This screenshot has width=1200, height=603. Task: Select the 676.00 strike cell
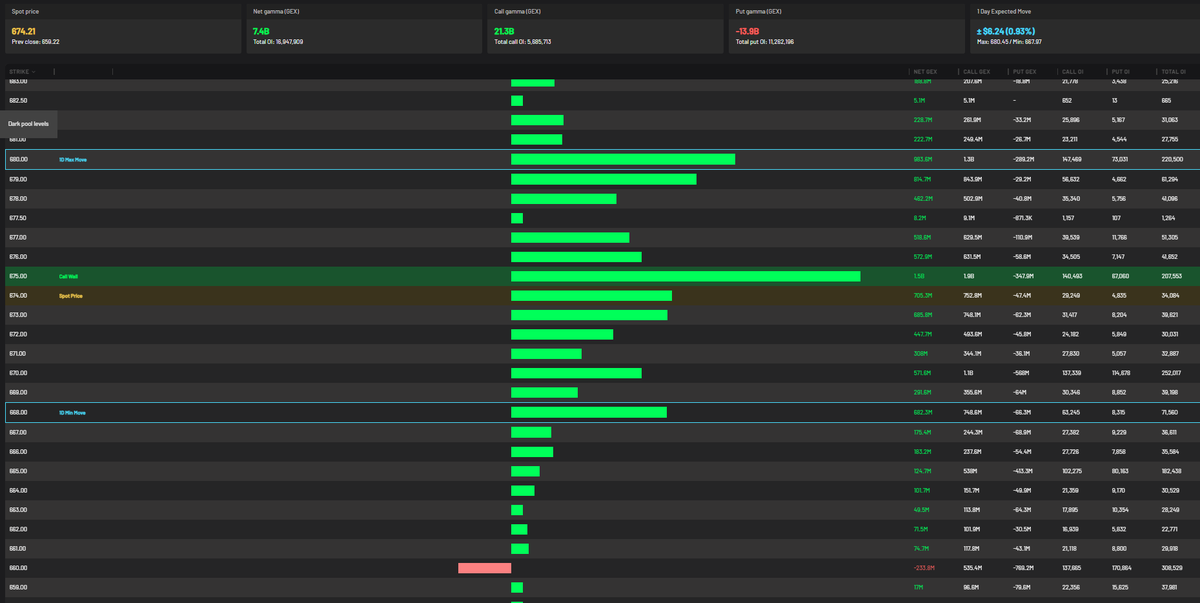17,257
